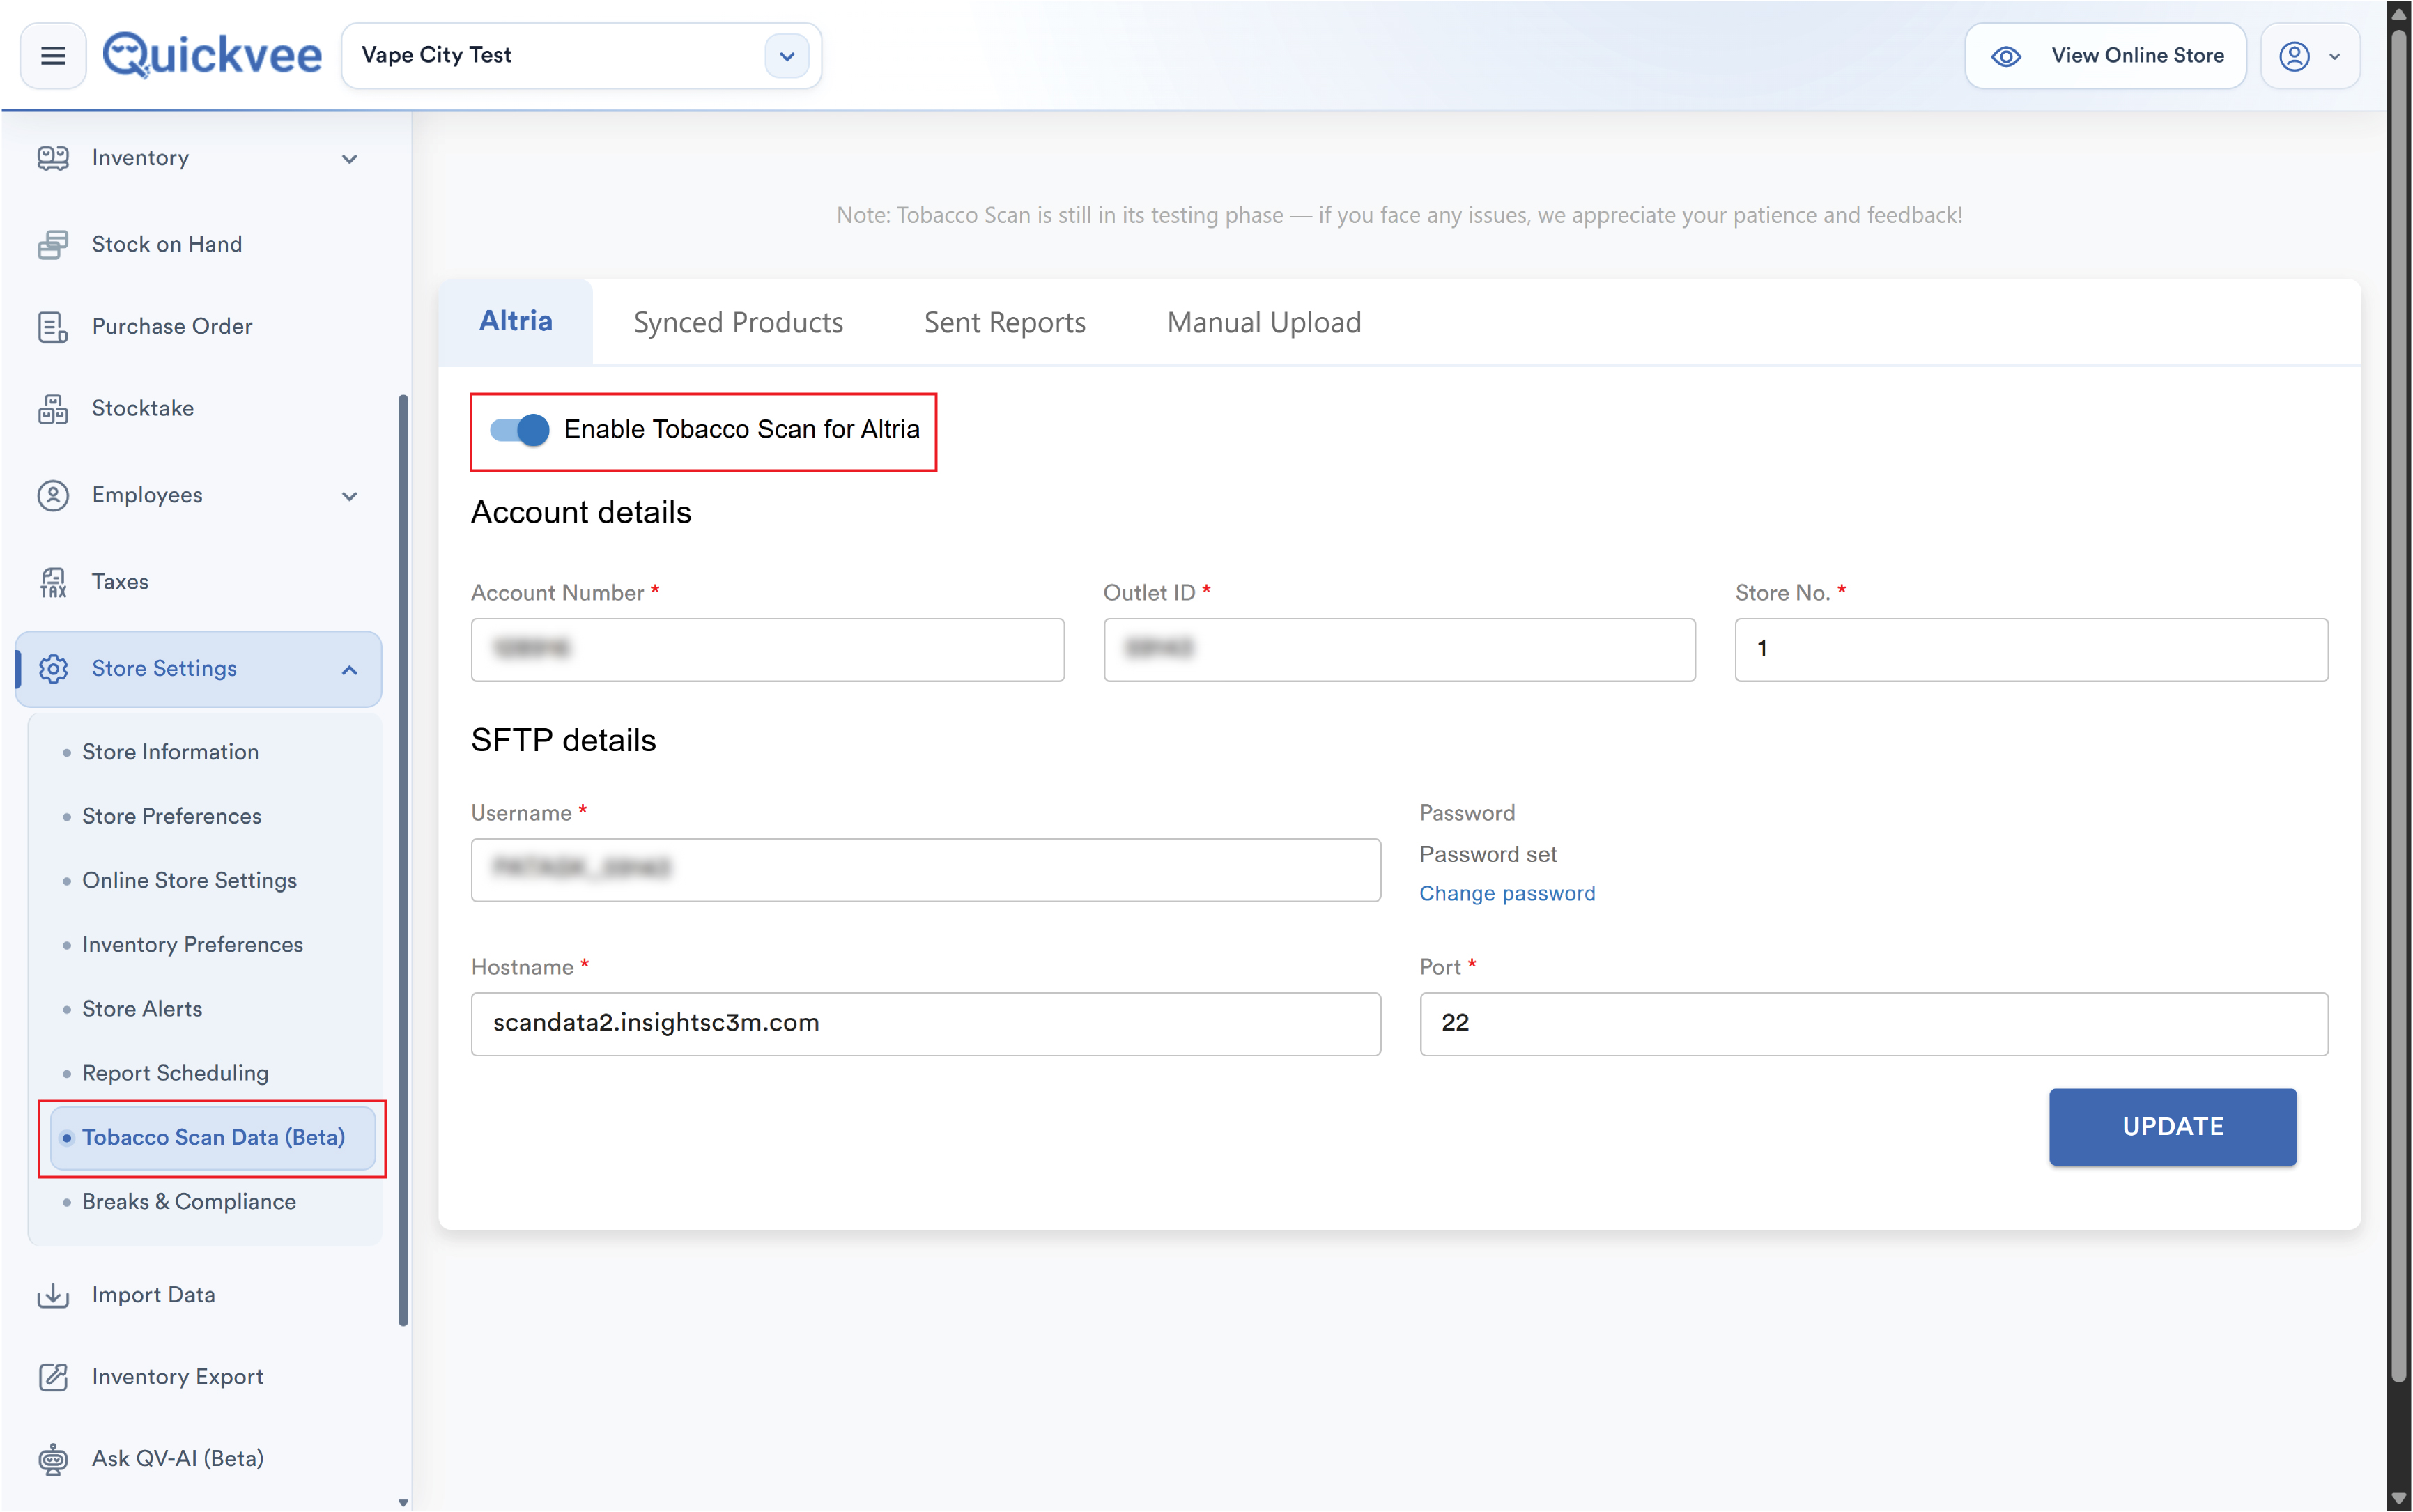The height and width of the screenshot is (1512, 2413).
Task: Open Store Preferences
Action: 171,816
